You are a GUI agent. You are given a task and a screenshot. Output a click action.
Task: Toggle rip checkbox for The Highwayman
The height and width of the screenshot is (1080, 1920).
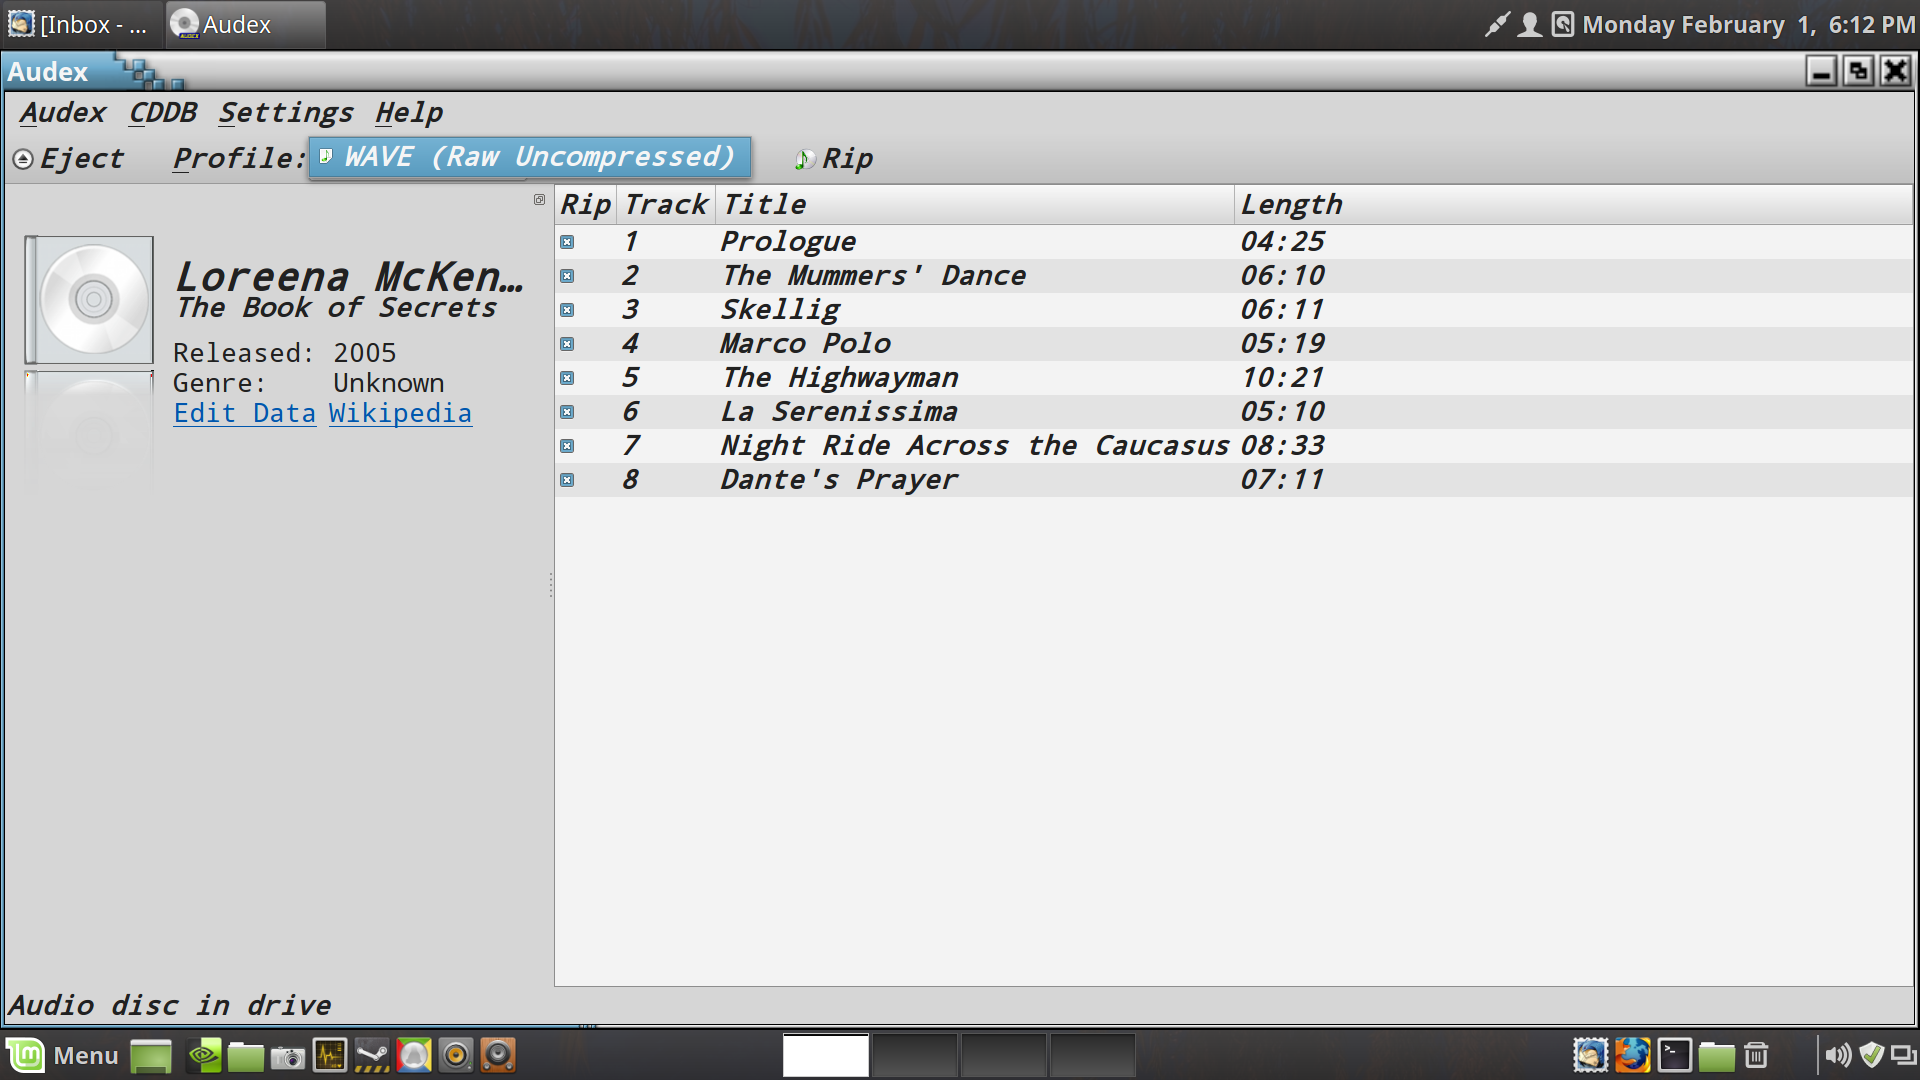[x=567, y=378]
